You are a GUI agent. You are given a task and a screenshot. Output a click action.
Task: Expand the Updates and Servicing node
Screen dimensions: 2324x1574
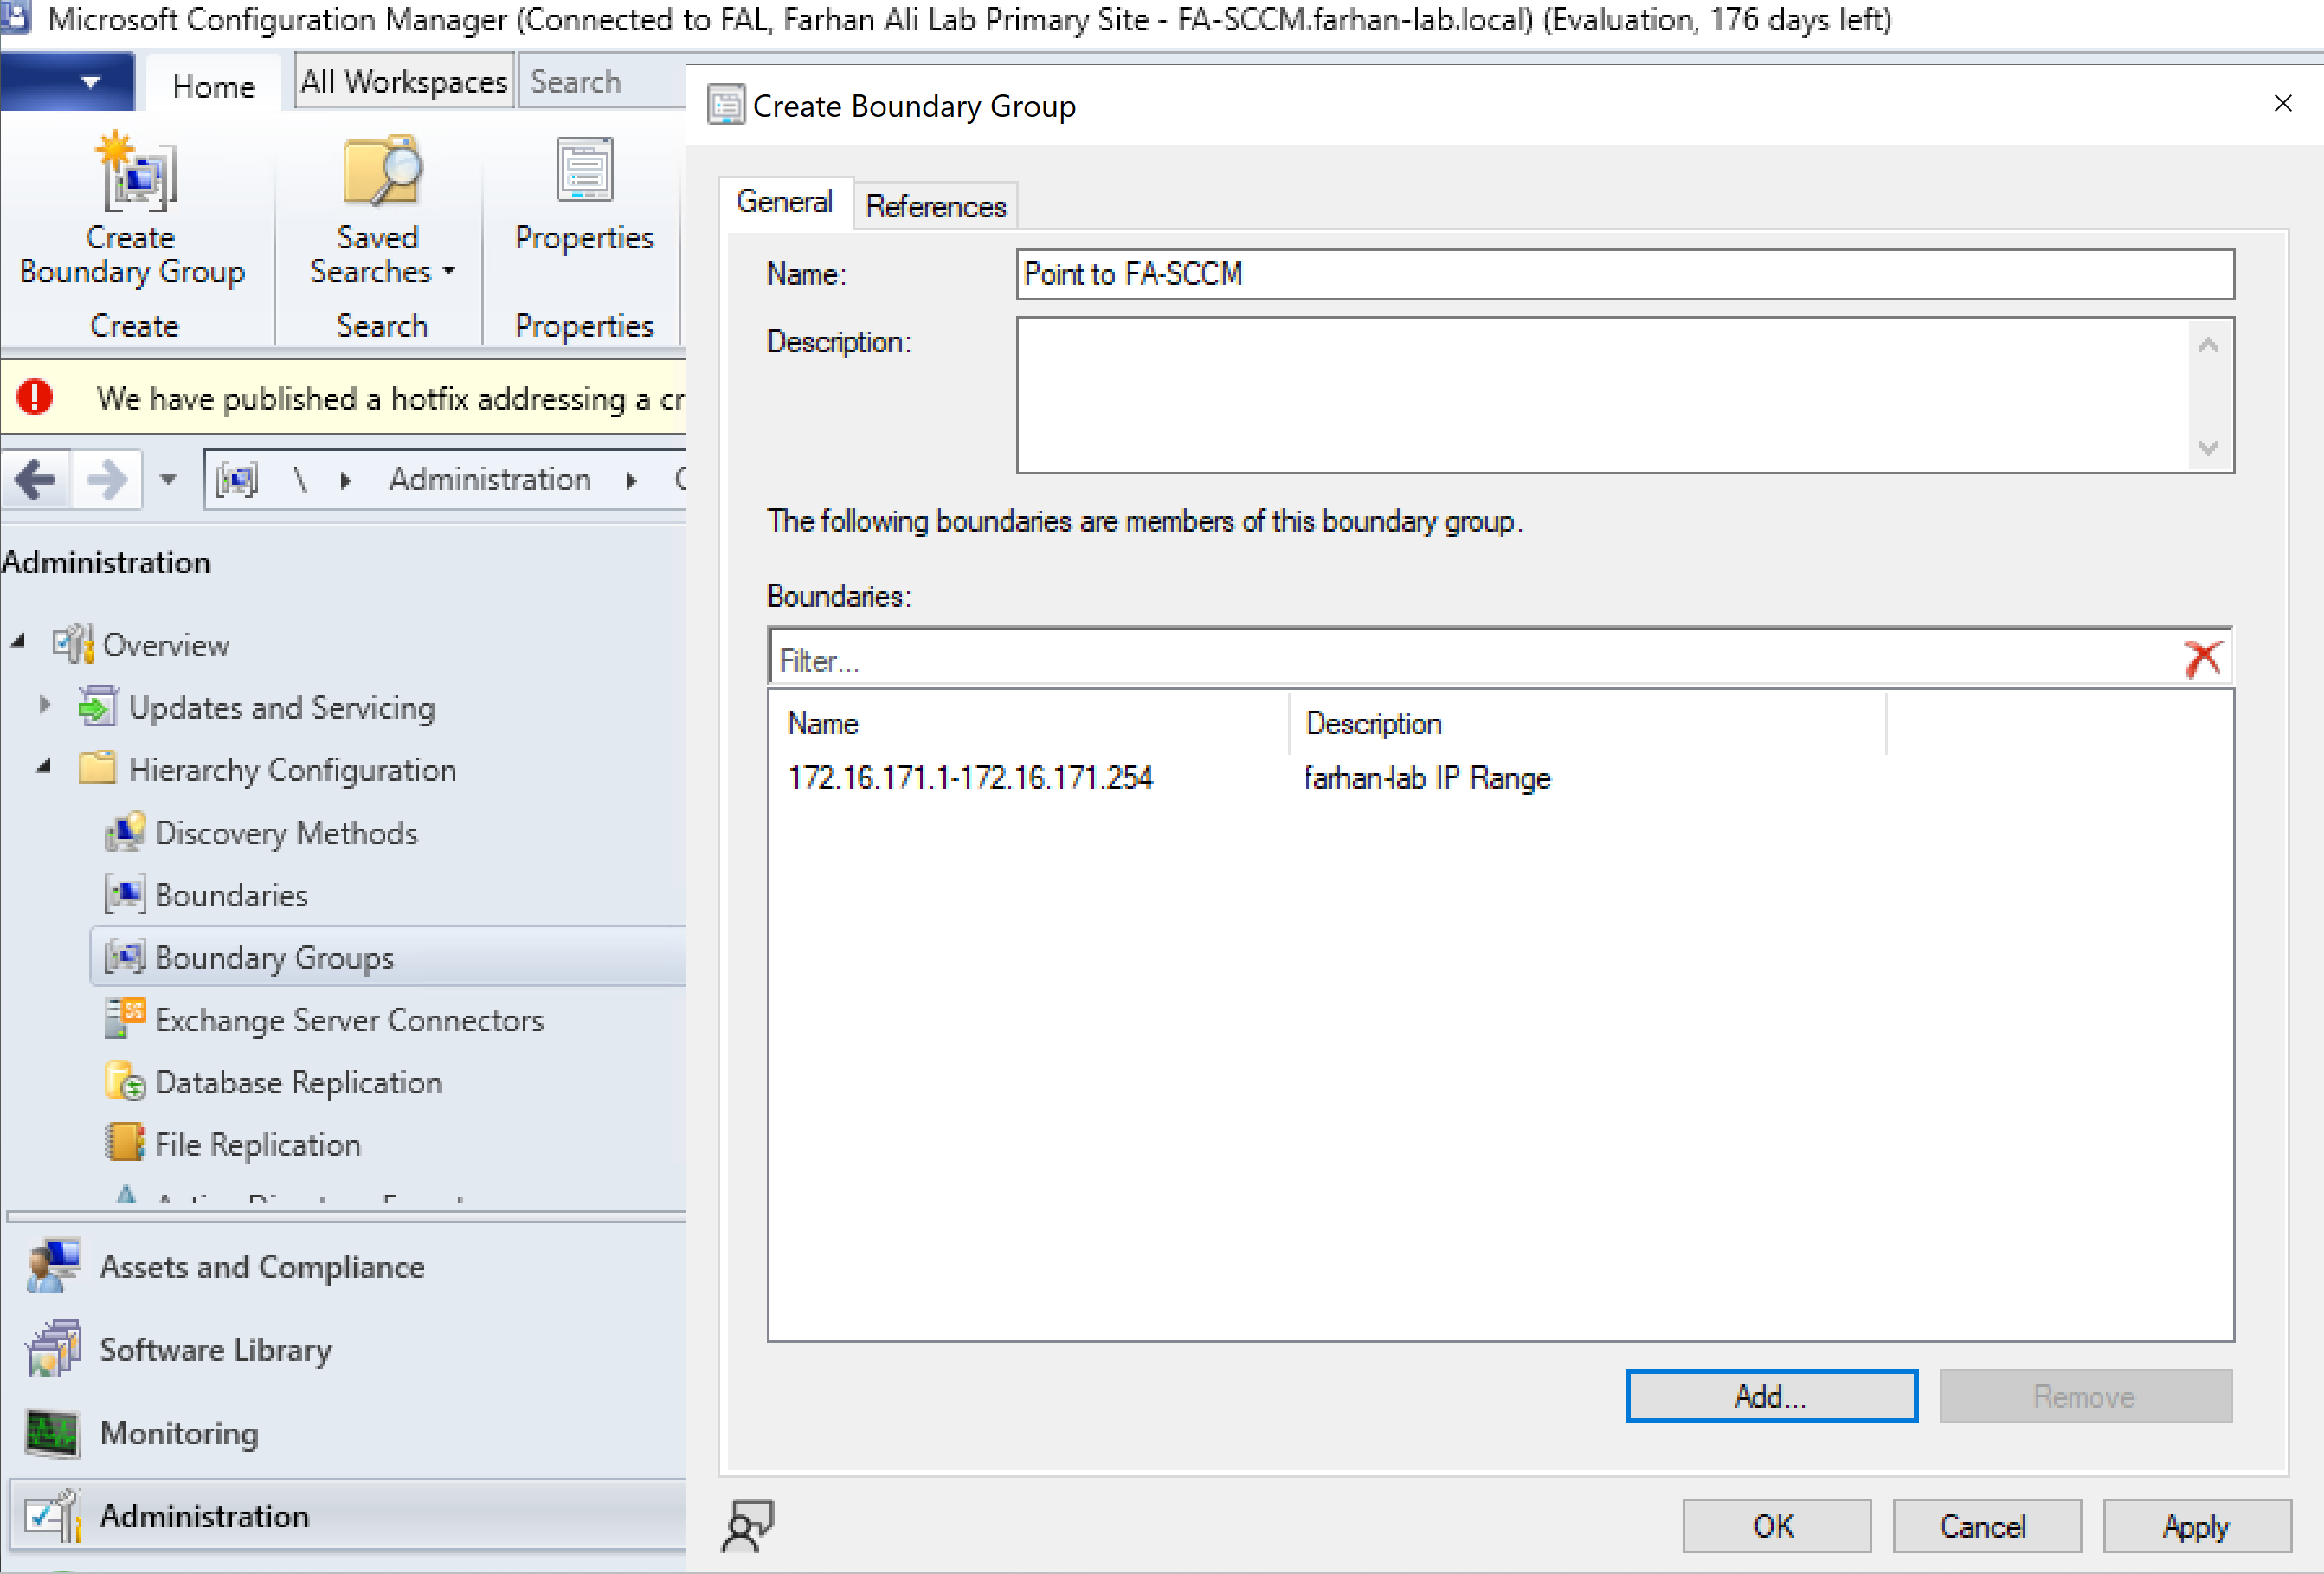click(44, 706)
